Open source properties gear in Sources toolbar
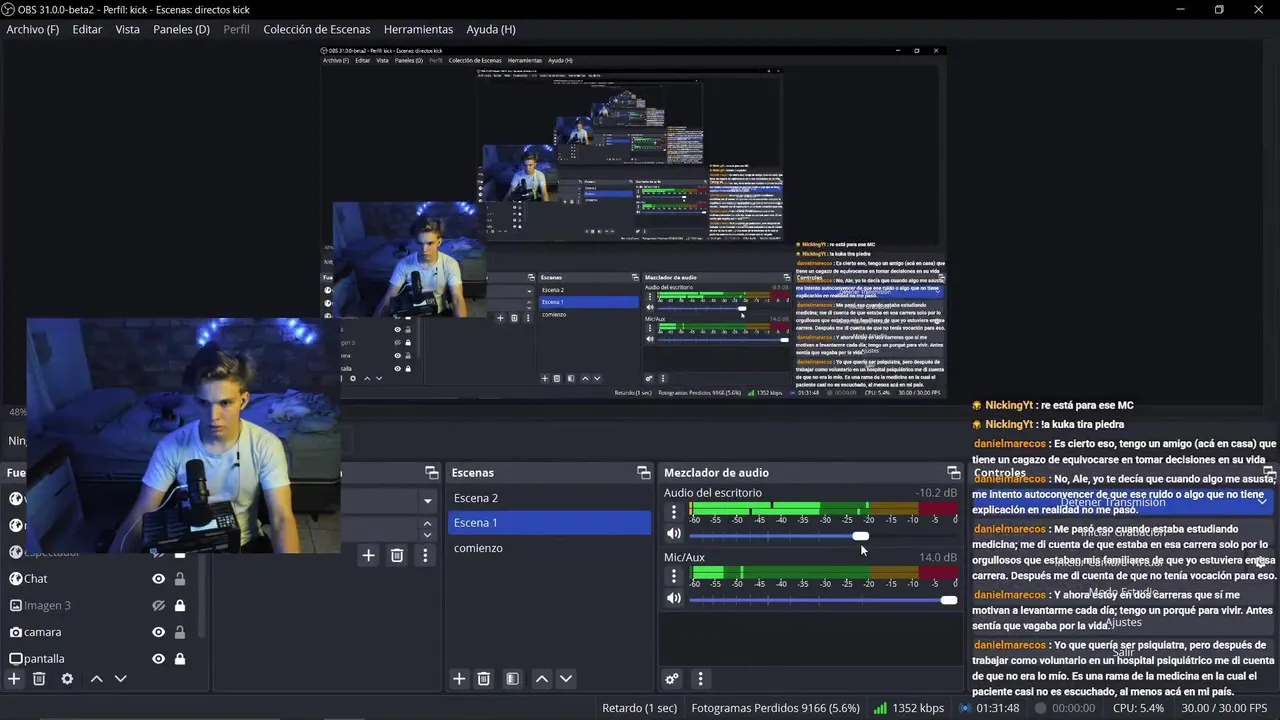1280x720 pixels. coord(67,679)
